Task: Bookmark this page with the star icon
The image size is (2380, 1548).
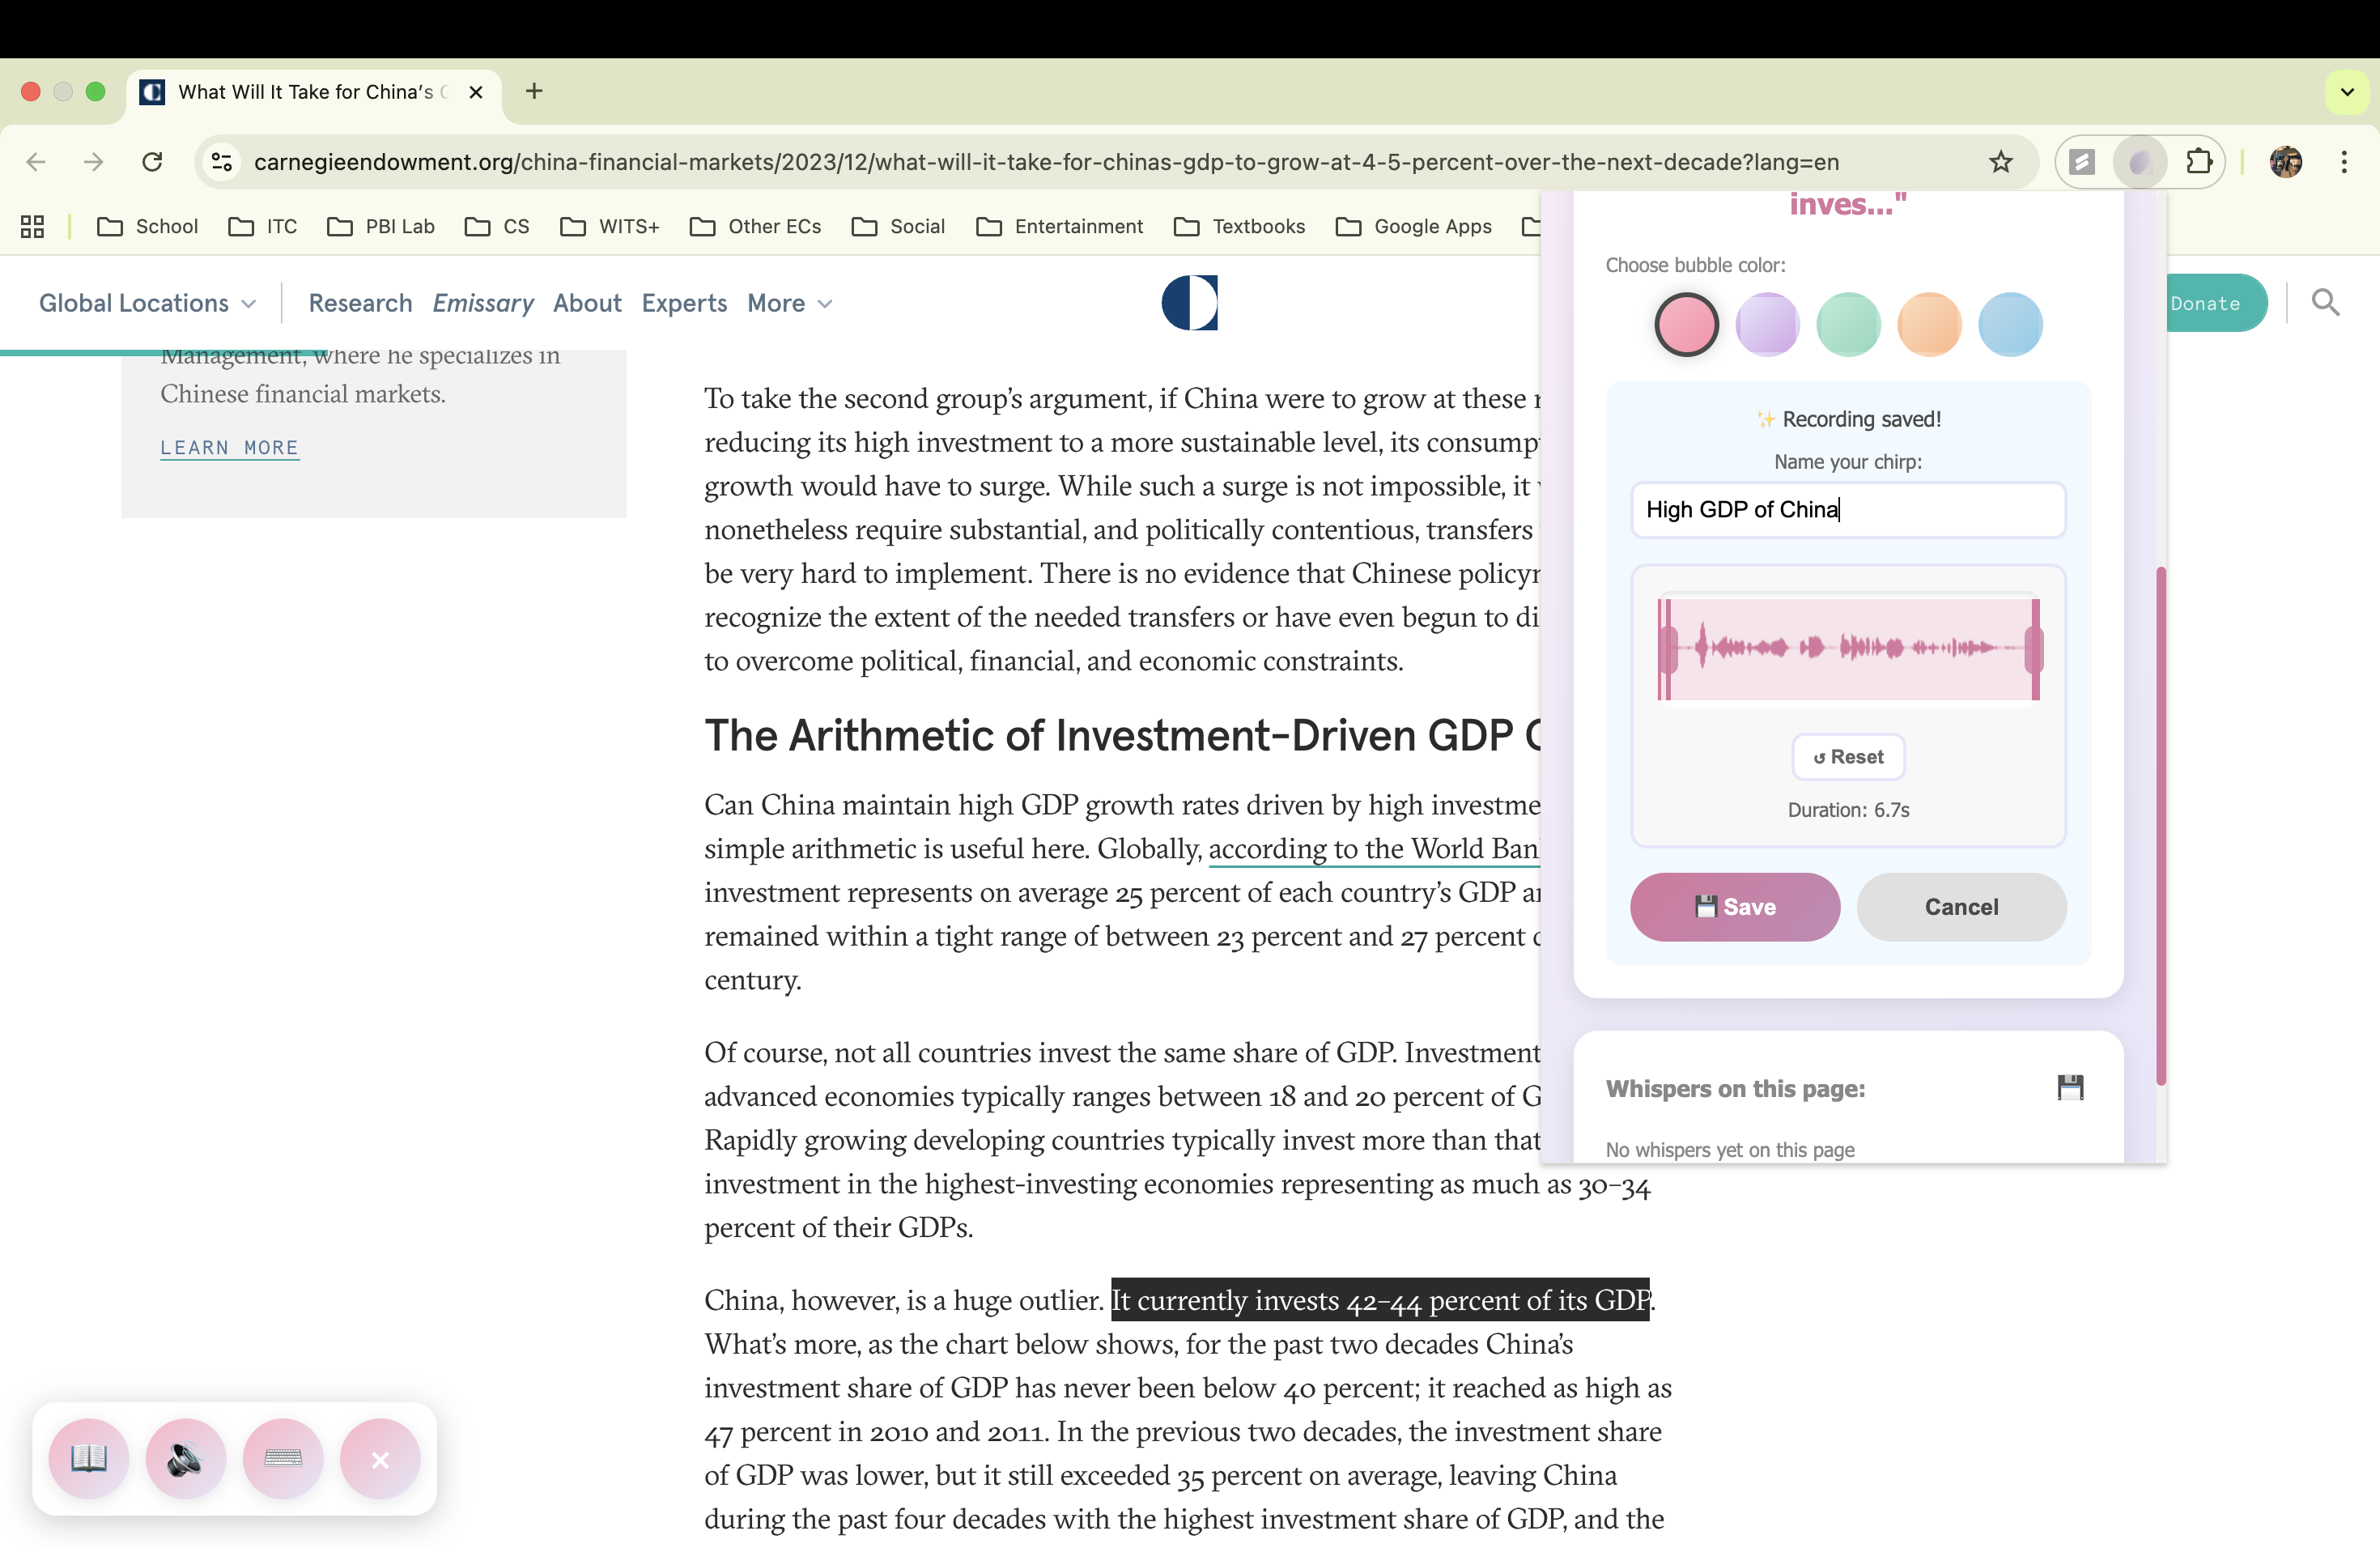Action: click(2000, 162)
